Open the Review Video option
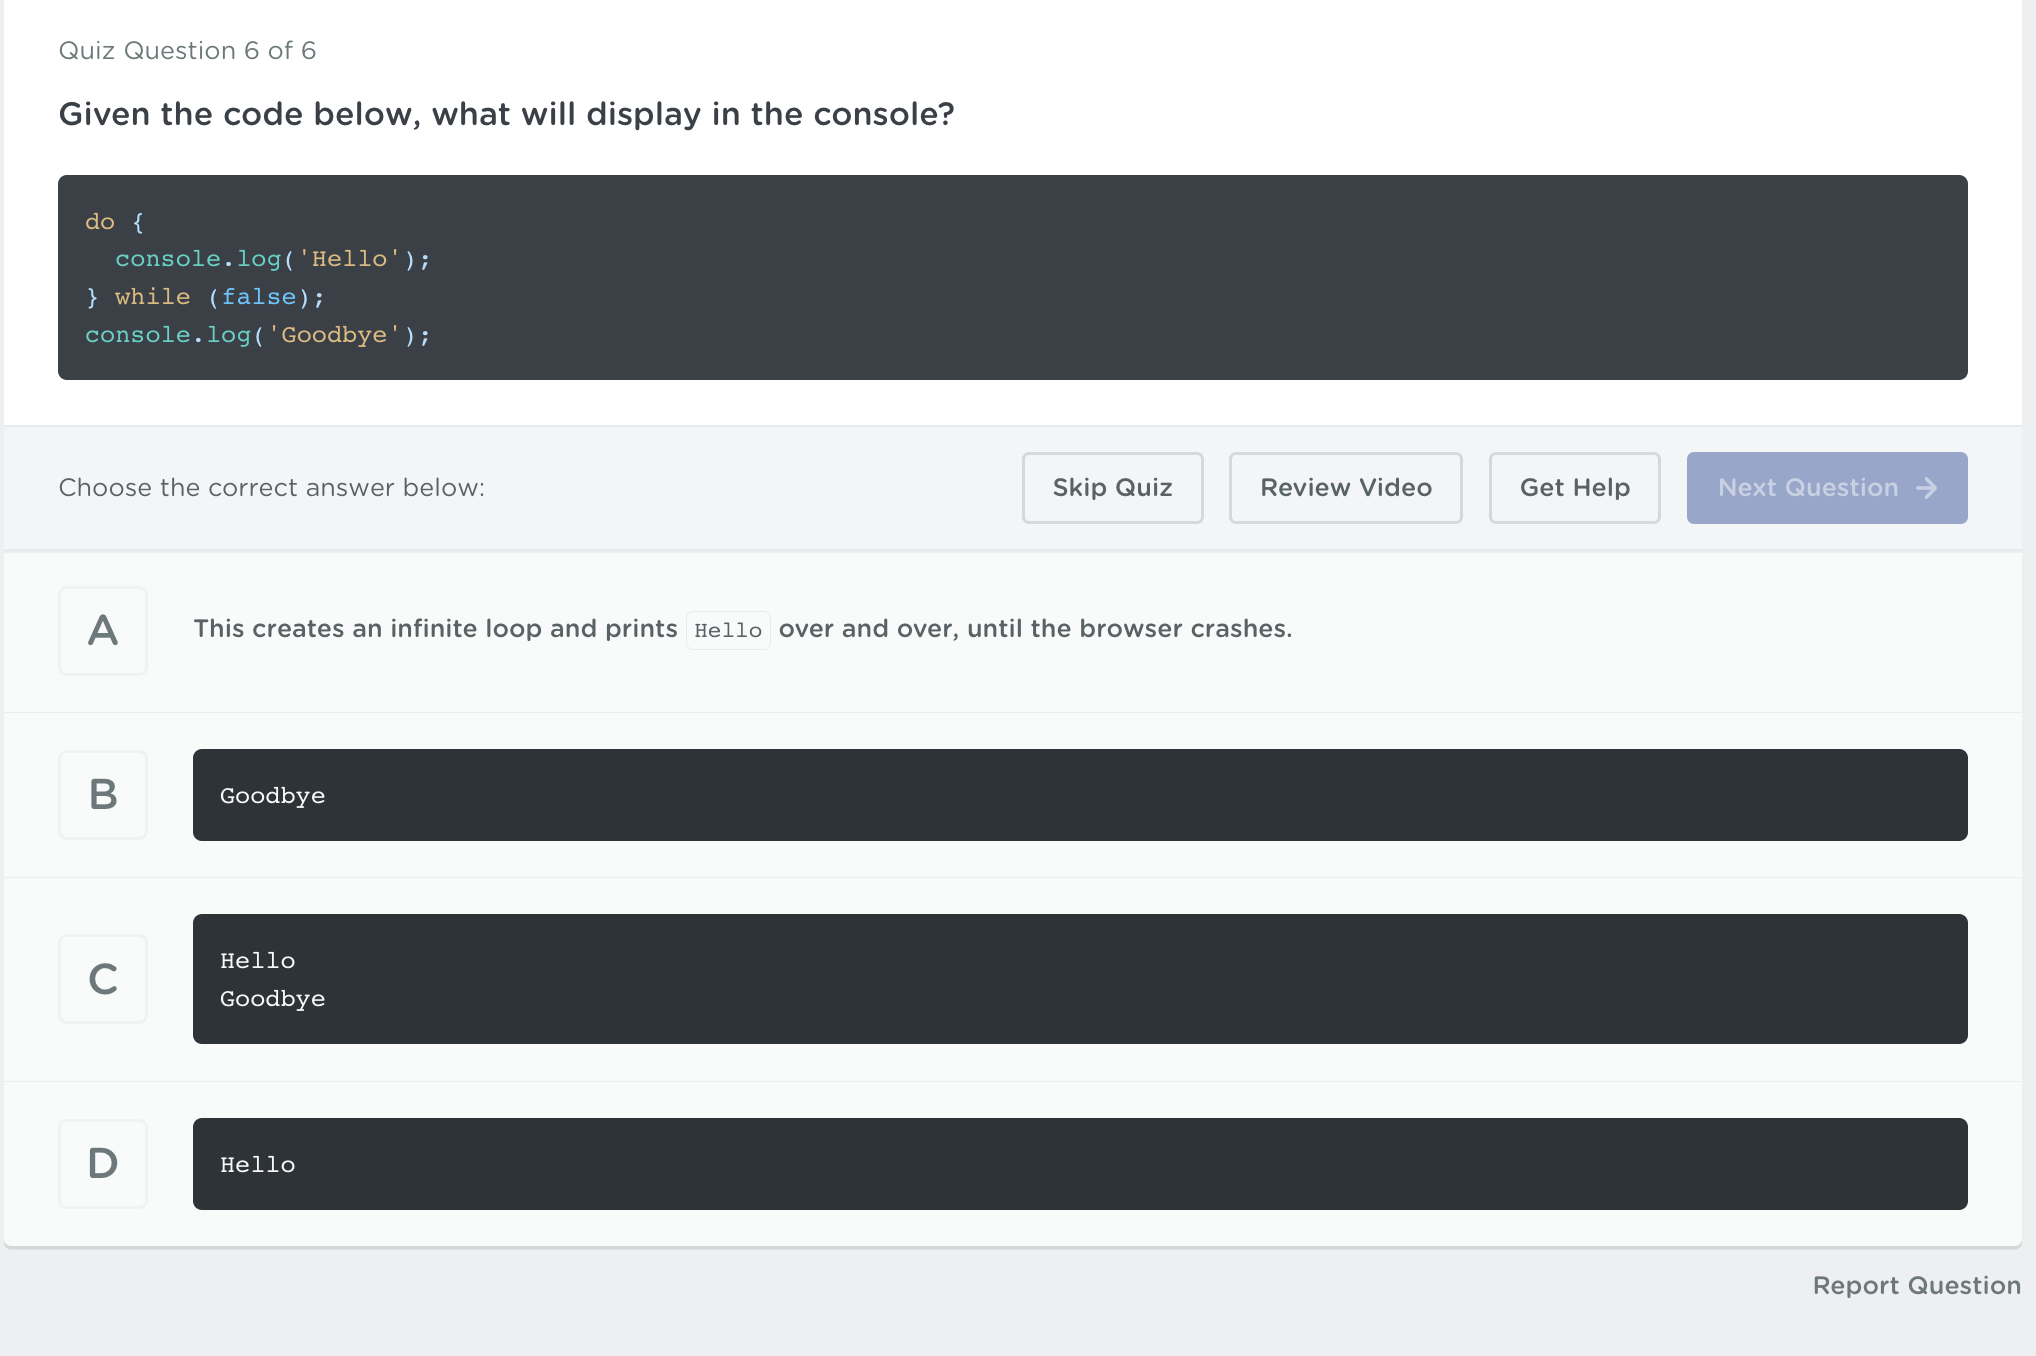 click(1345, 488)
